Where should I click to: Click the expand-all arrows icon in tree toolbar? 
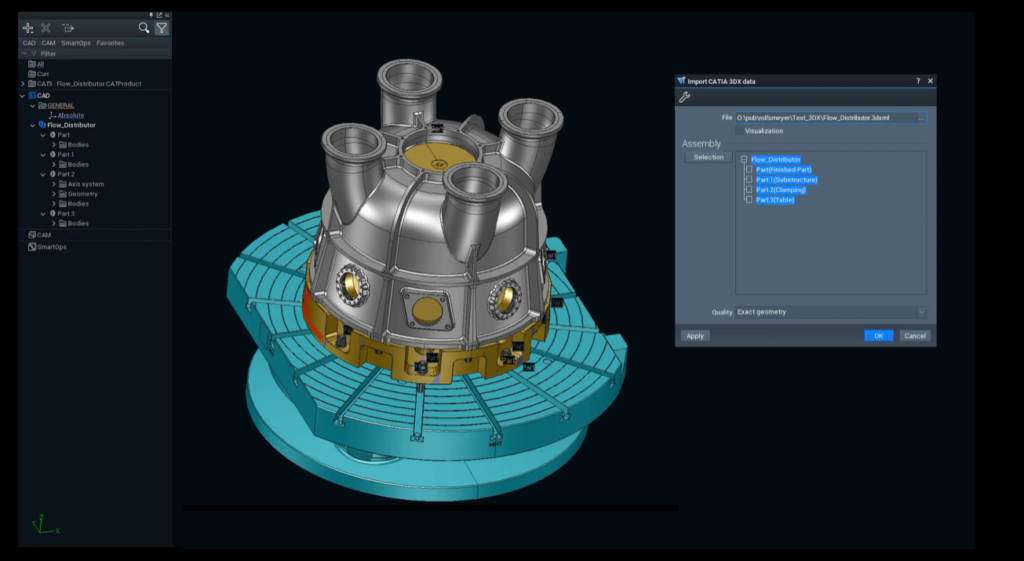coord(28,27)
